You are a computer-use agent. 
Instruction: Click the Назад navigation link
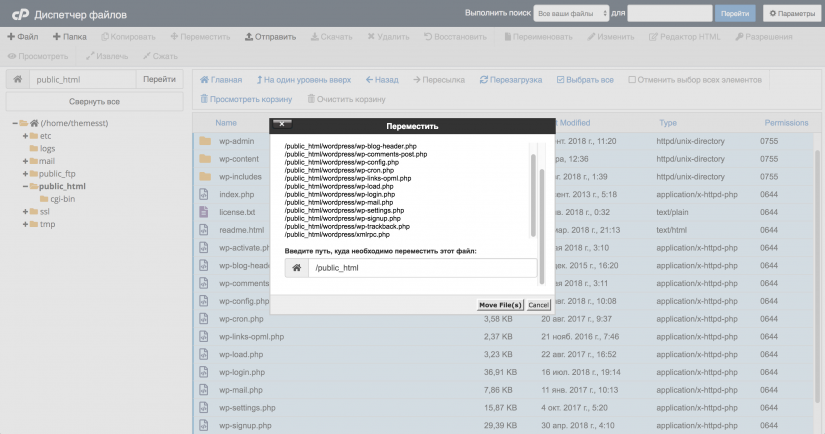[382, 80]
